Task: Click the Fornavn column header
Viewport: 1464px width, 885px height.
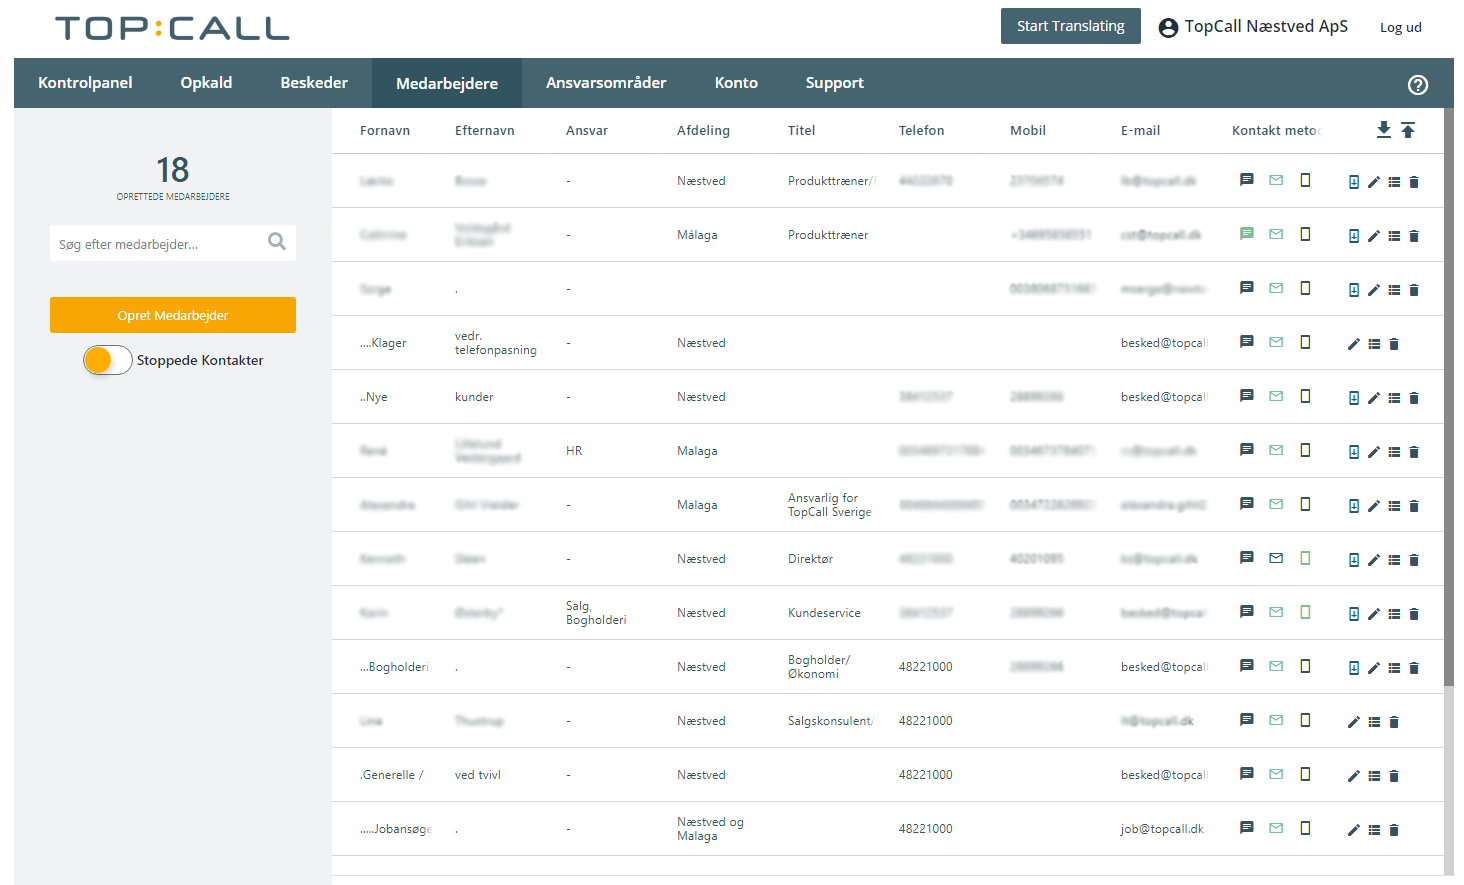Action: coord(385,131)
